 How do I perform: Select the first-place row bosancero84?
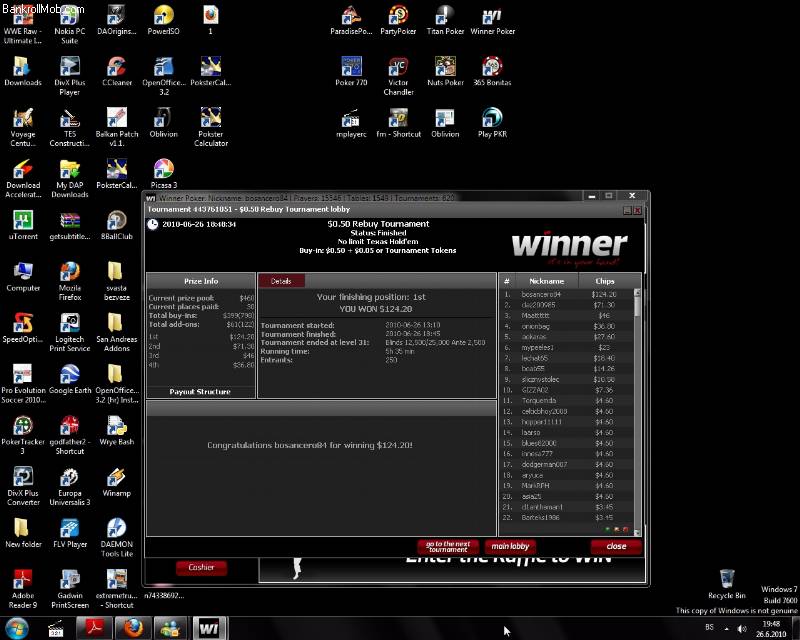pos(567,294)
